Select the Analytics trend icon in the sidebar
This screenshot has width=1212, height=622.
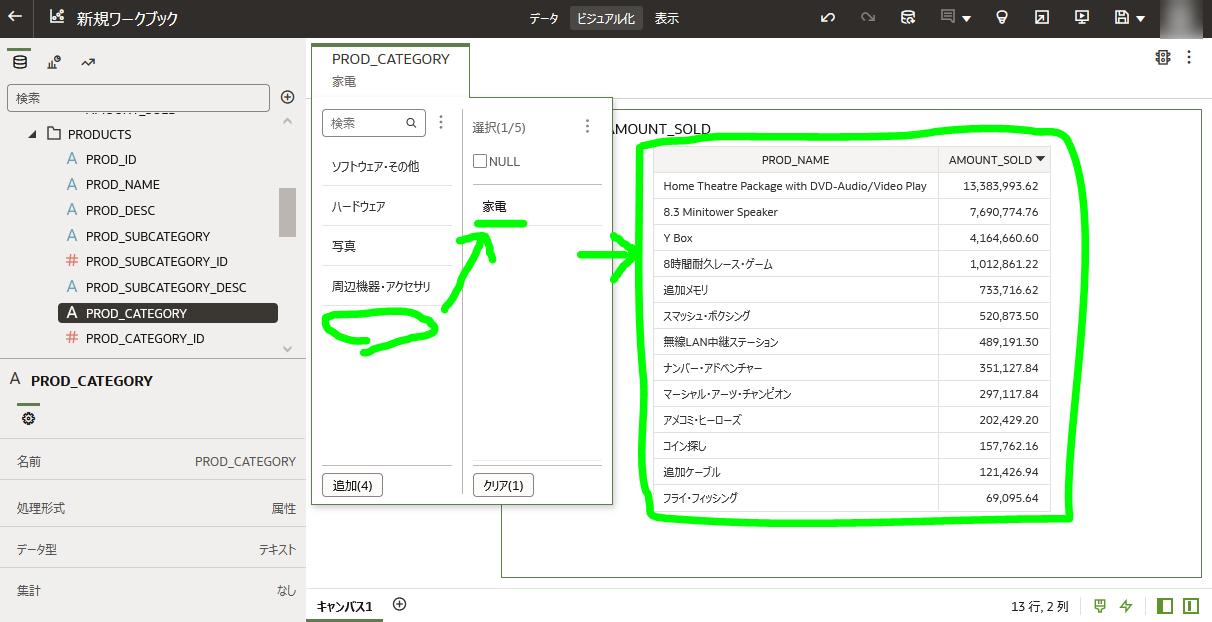pyautogui.click(x=89, y=62)
